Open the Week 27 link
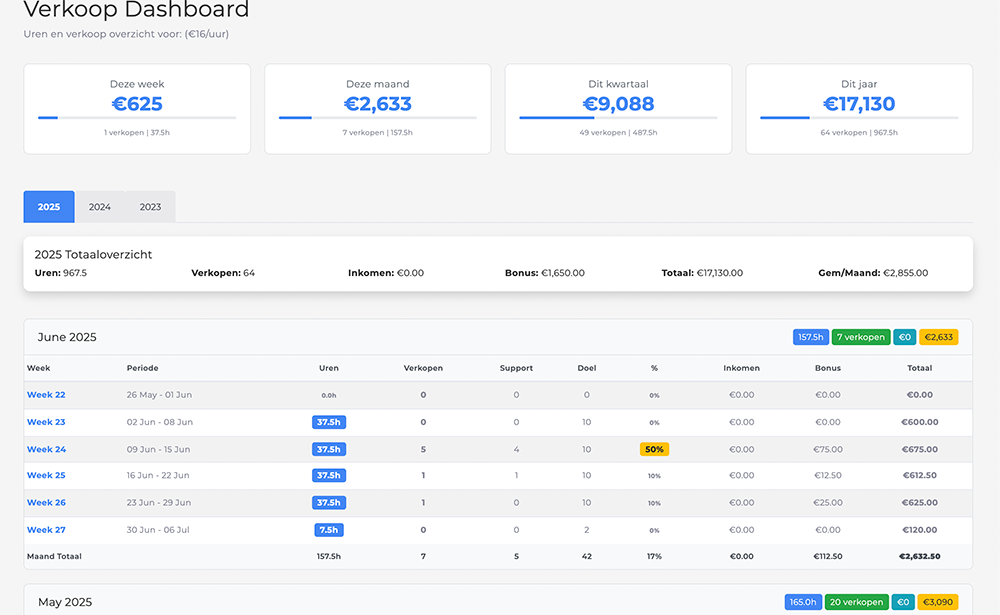The width and height of the screenshot is (1000, 615). 46,530
